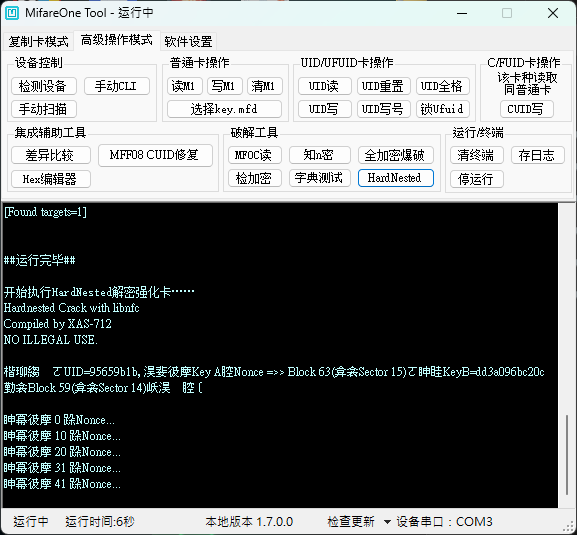Clear terminal with 清终端
Viewport: 577px width, 535px height.
(477, 155)
